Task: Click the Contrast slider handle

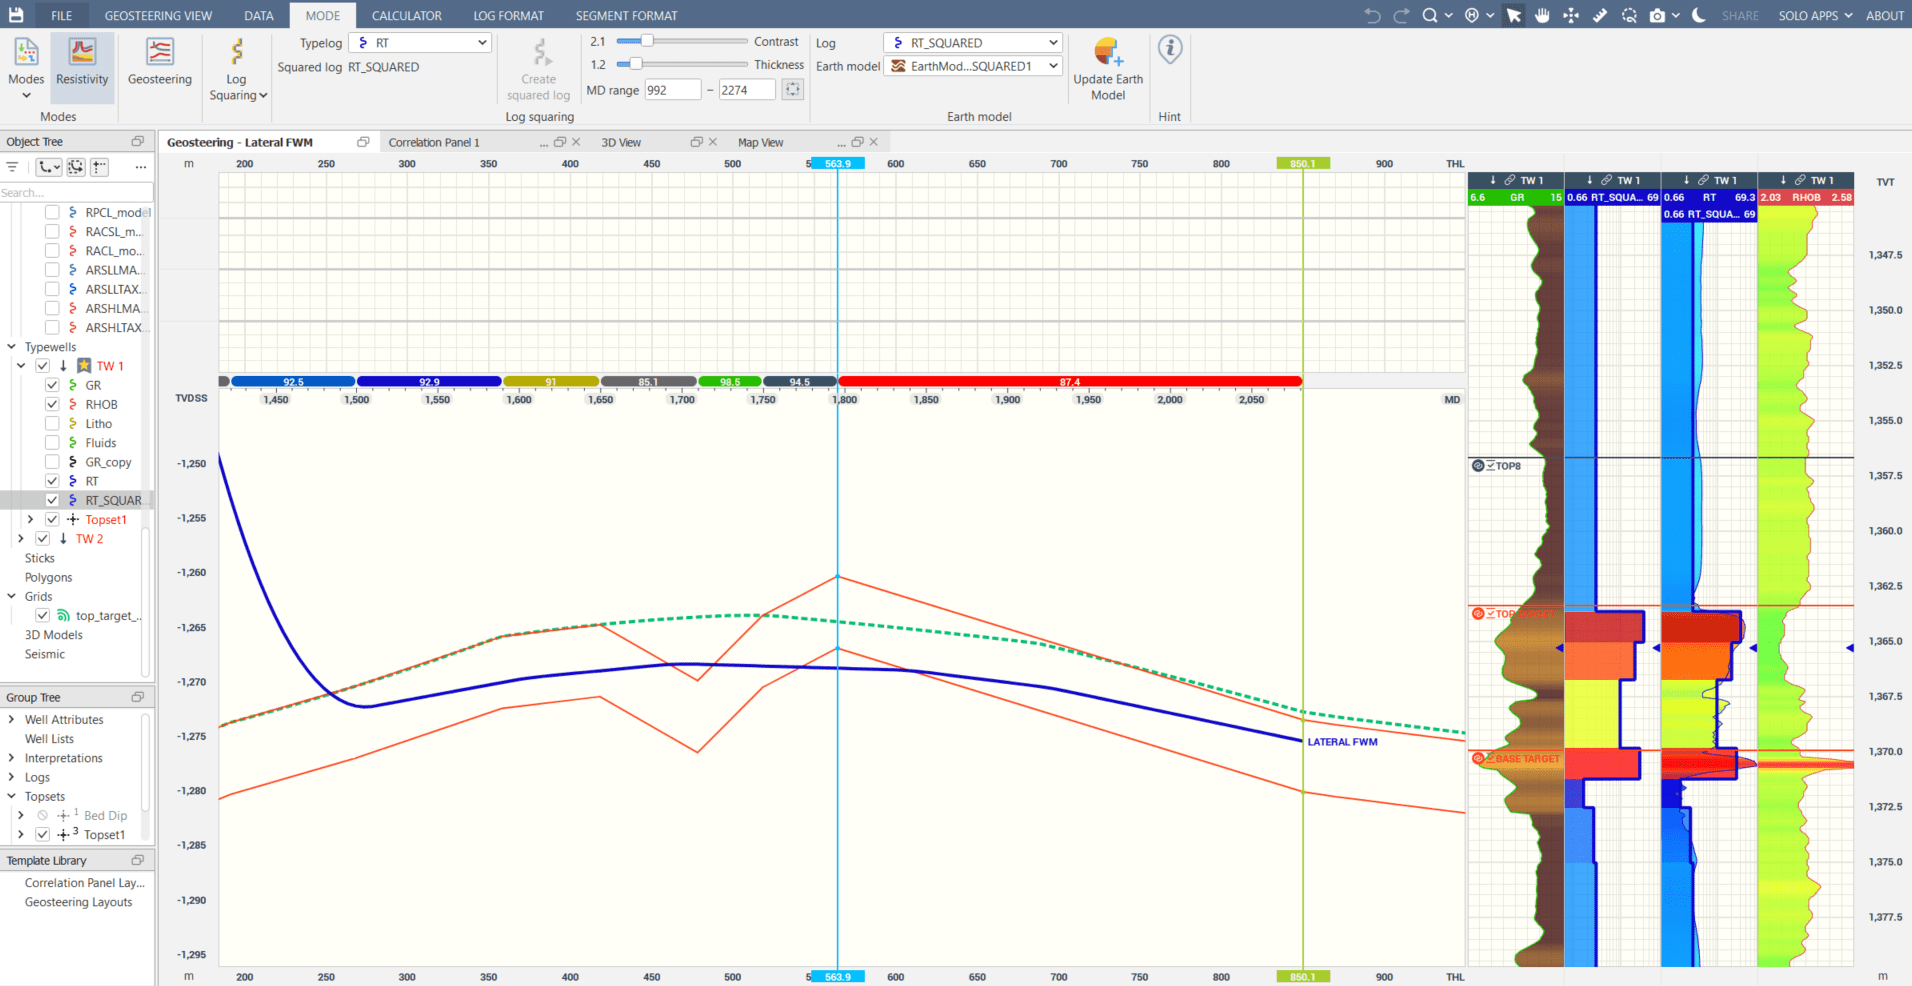Action: [647, 41]
